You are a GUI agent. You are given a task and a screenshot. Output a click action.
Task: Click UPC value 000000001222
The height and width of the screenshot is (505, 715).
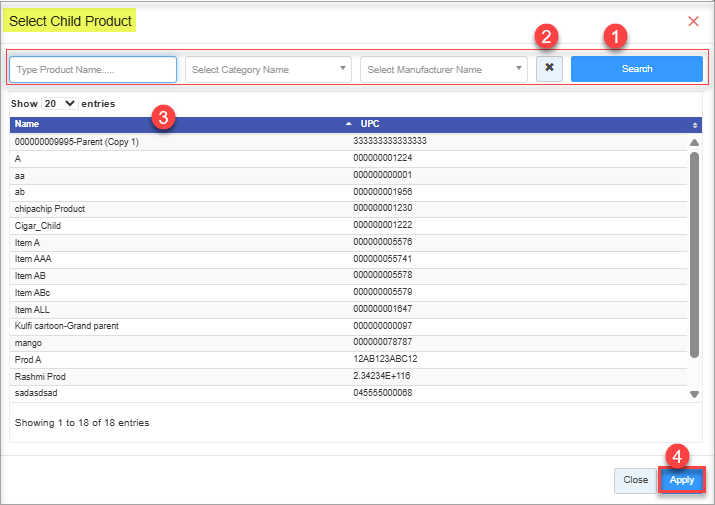click(x=383, y=225)
